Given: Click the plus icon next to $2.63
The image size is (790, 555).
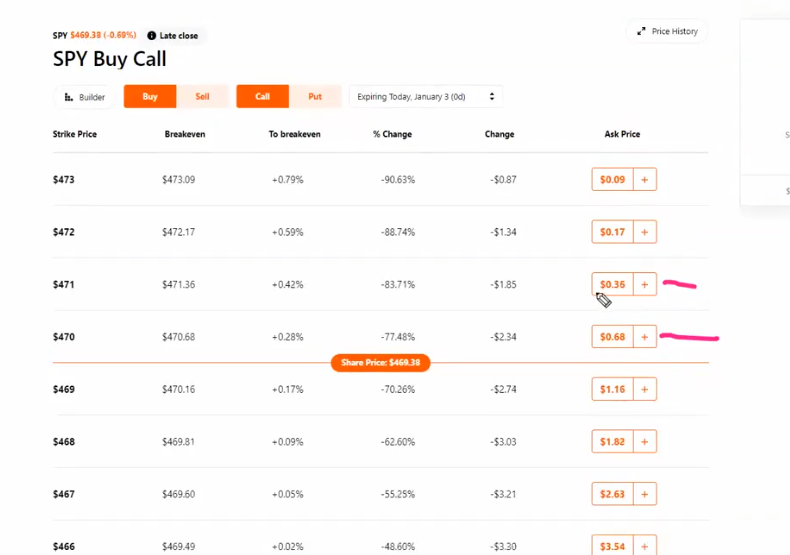Looking at the screenshot, I should [645, 493].
